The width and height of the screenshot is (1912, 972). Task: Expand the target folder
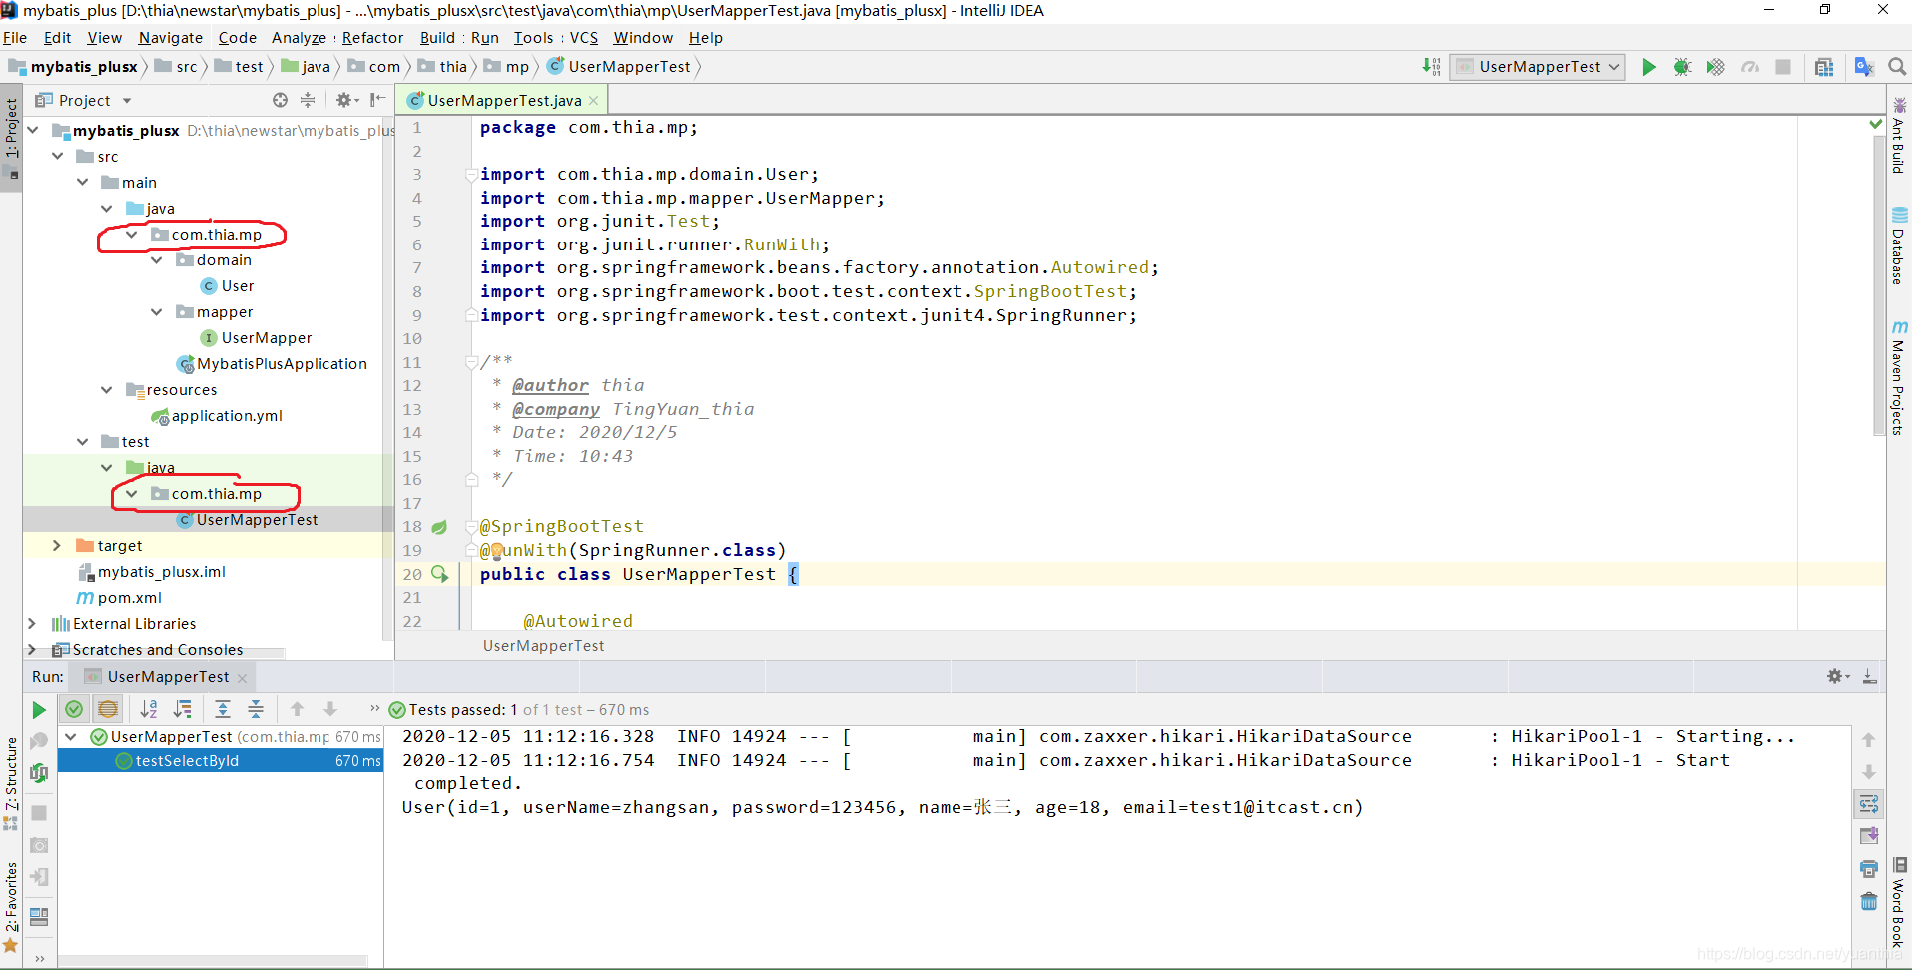pos(57,546)
